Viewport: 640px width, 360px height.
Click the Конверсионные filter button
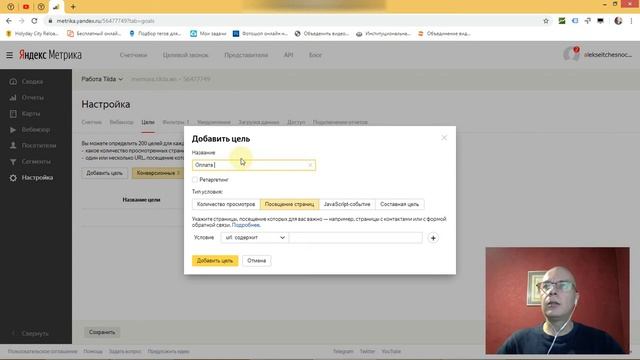coord(158,173)
